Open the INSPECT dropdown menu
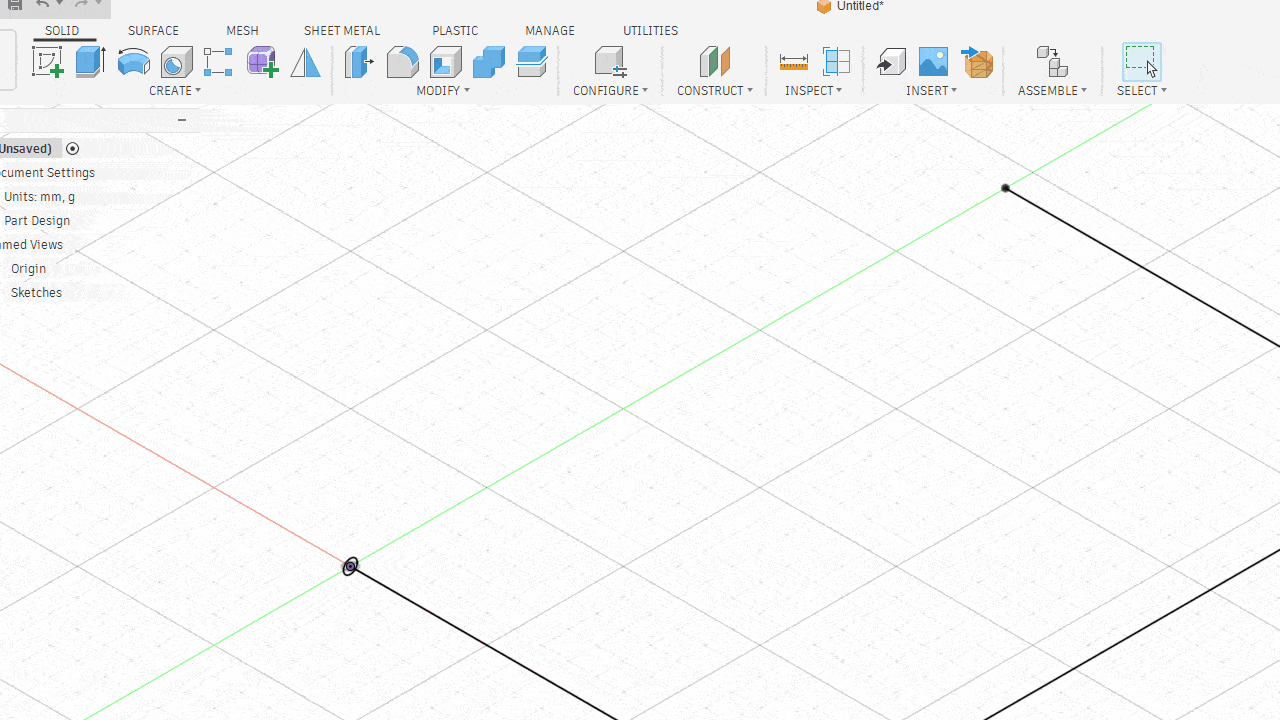This screenshot has height=720, width=1280. [x=813, y=91]
